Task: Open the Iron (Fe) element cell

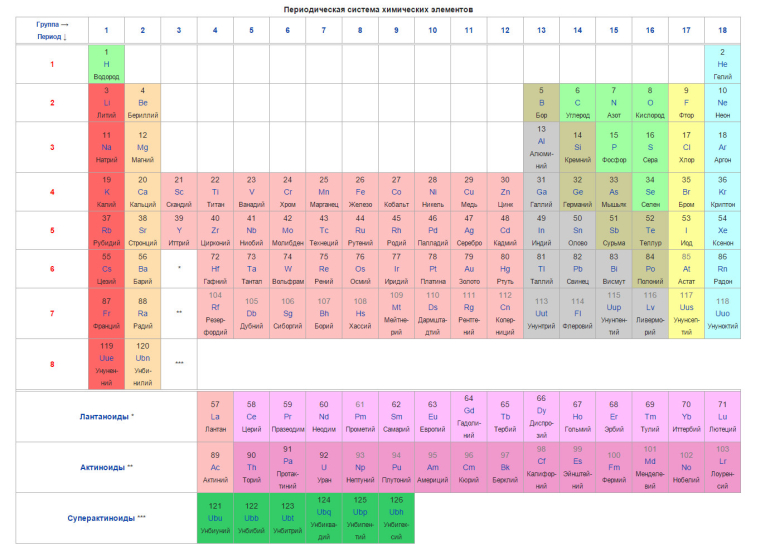Action: click(x=360, y=192)
